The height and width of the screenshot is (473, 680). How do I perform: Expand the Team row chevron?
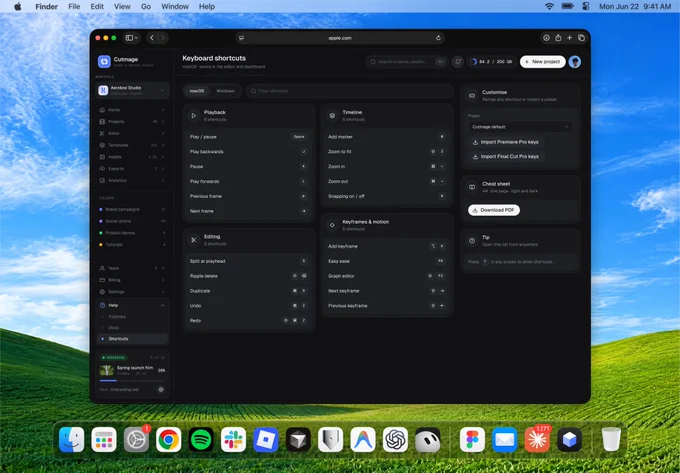[x=163, y=268]
